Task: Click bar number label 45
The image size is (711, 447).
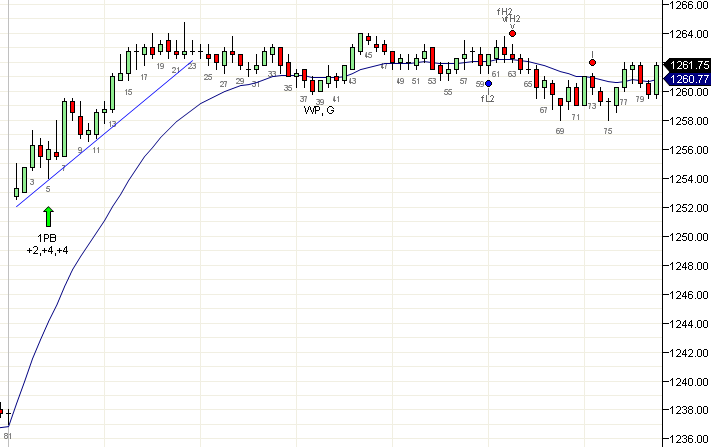Action: [x=368, y=55]
